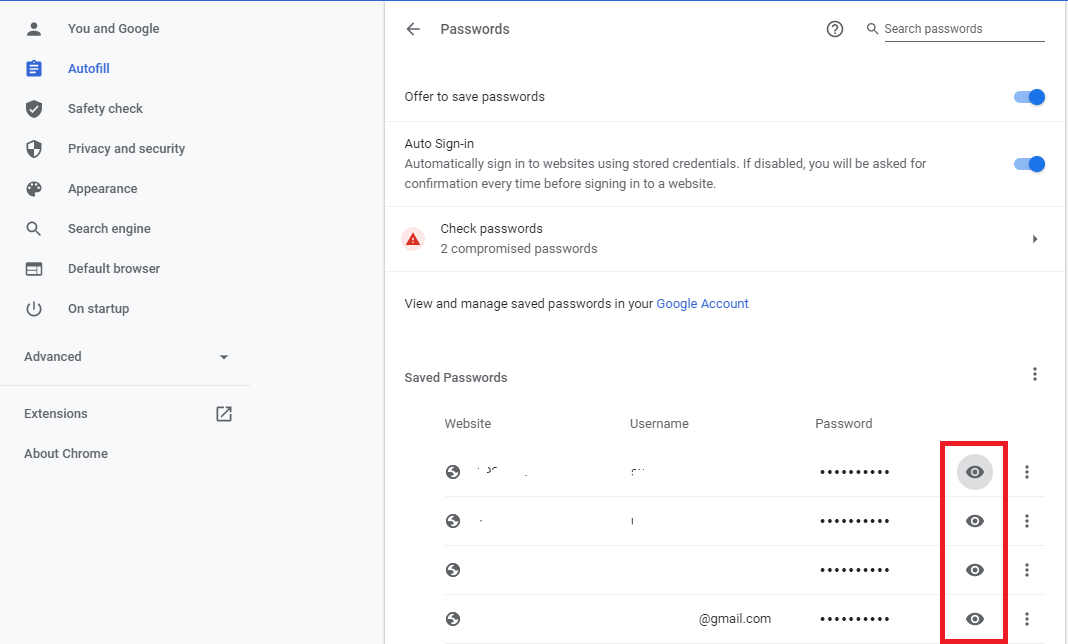Disable the Auto Sign-in switch

(1029, 164)
